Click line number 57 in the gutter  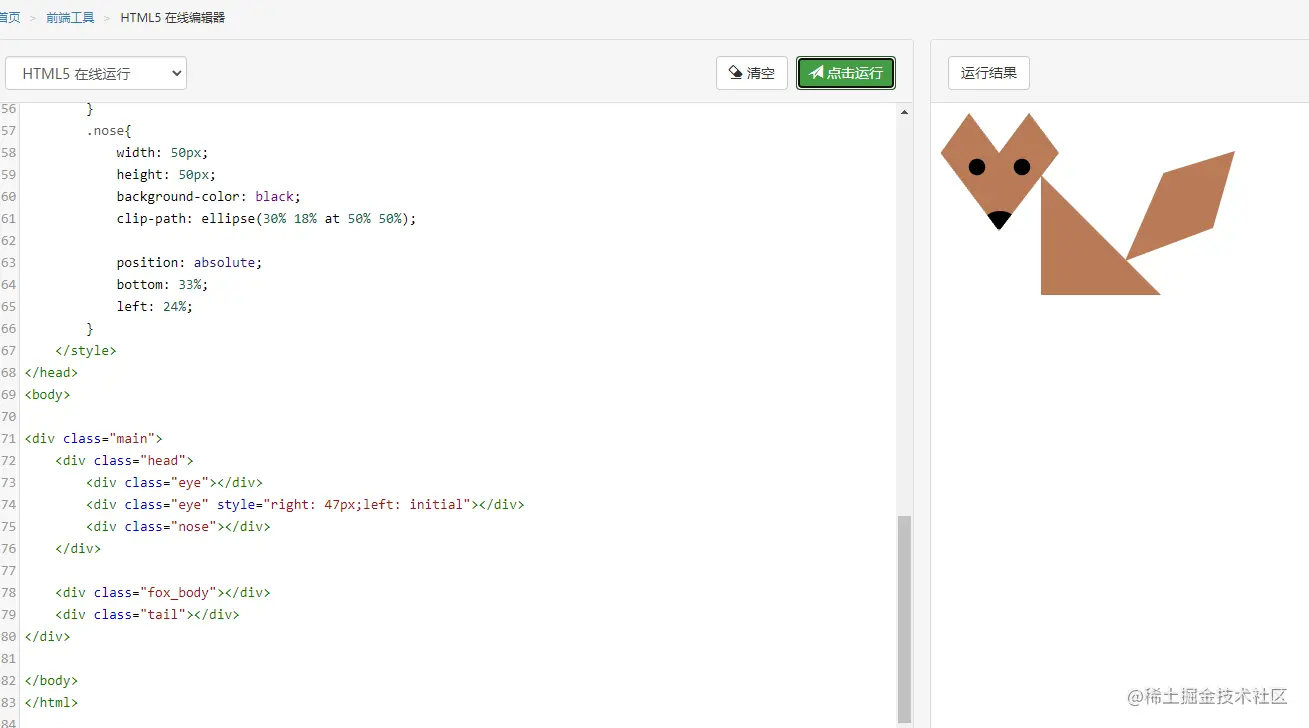pos(10,130)
